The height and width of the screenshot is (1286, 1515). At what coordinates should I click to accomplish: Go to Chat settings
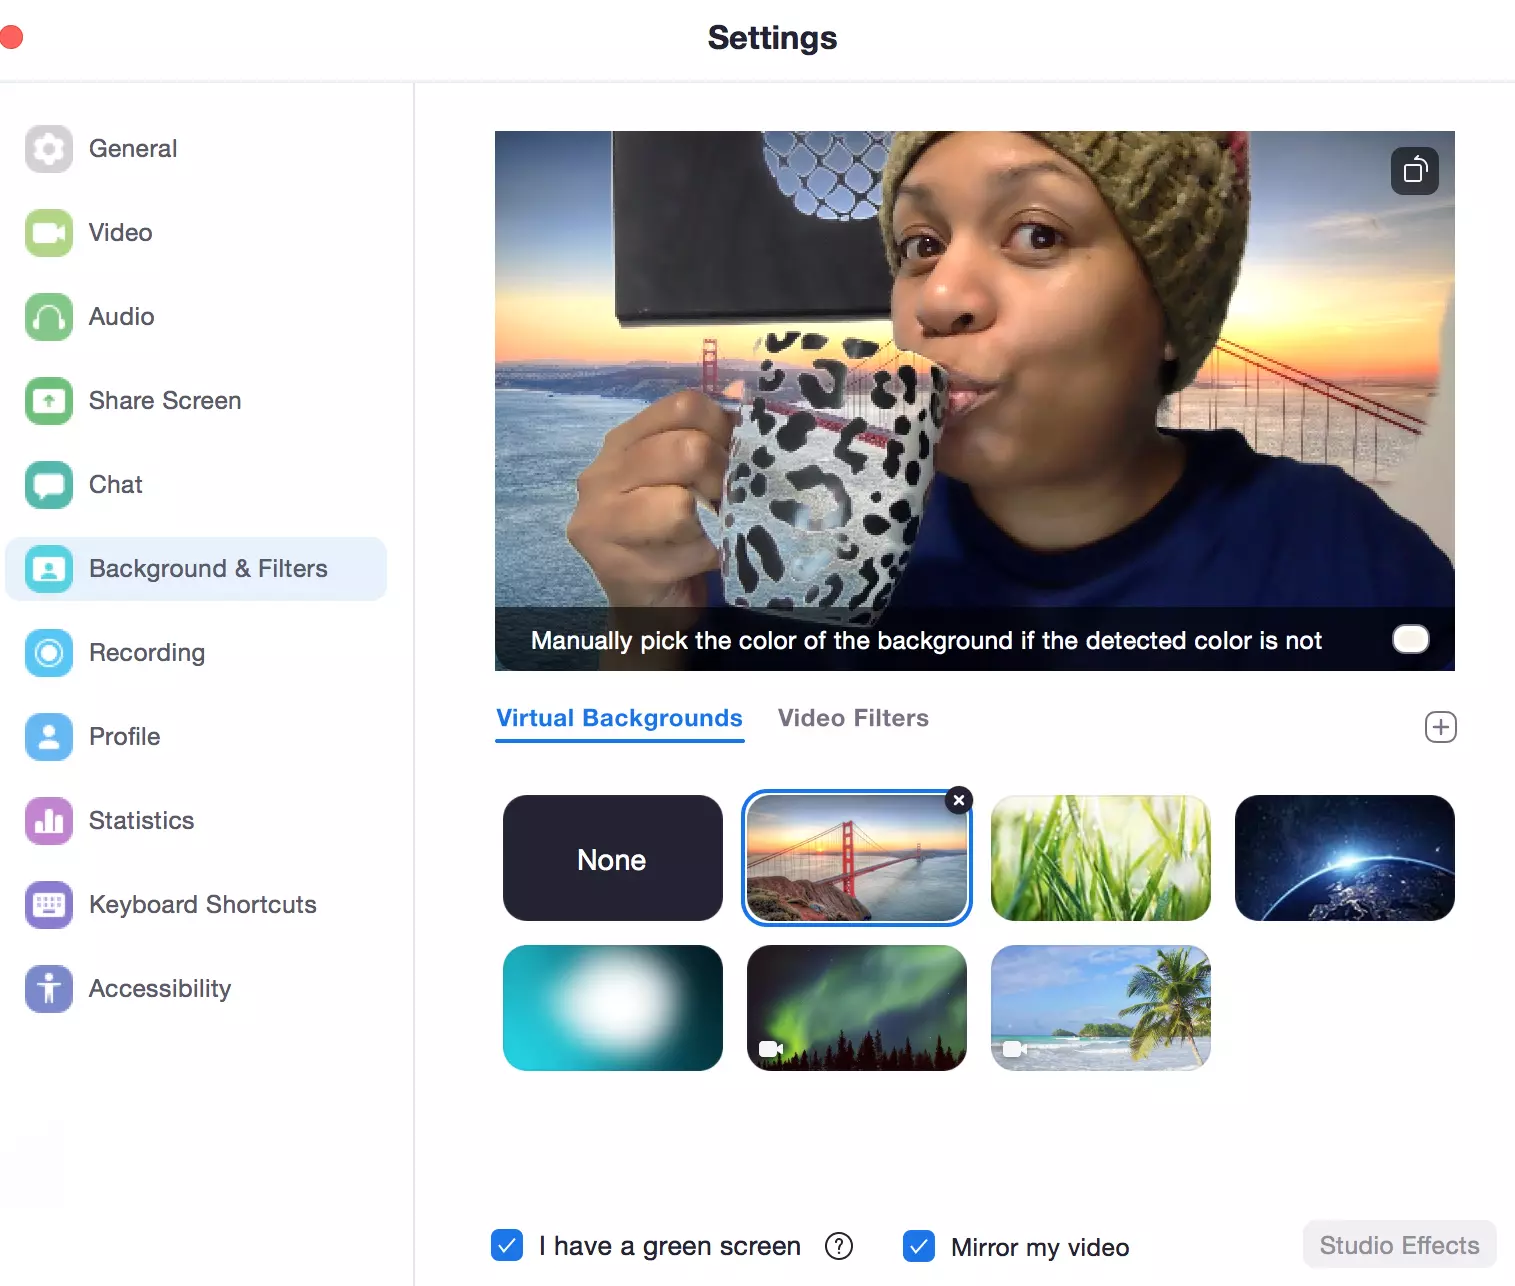196,485
